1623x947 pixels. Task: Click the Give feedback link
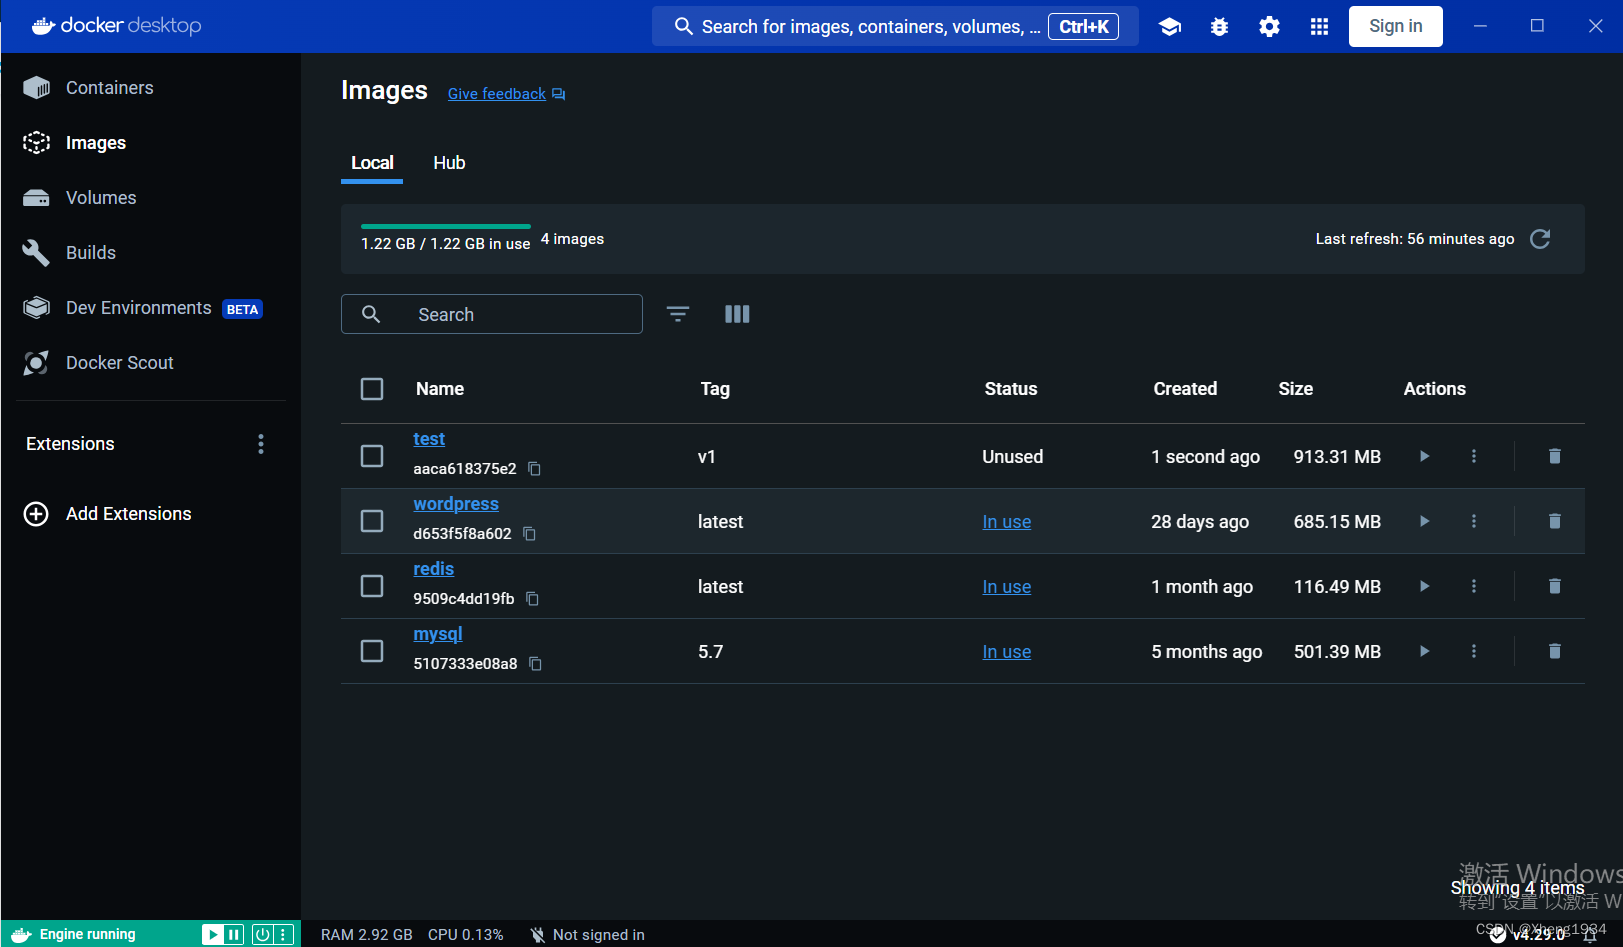pyautogui.click(x=496, y=93)
